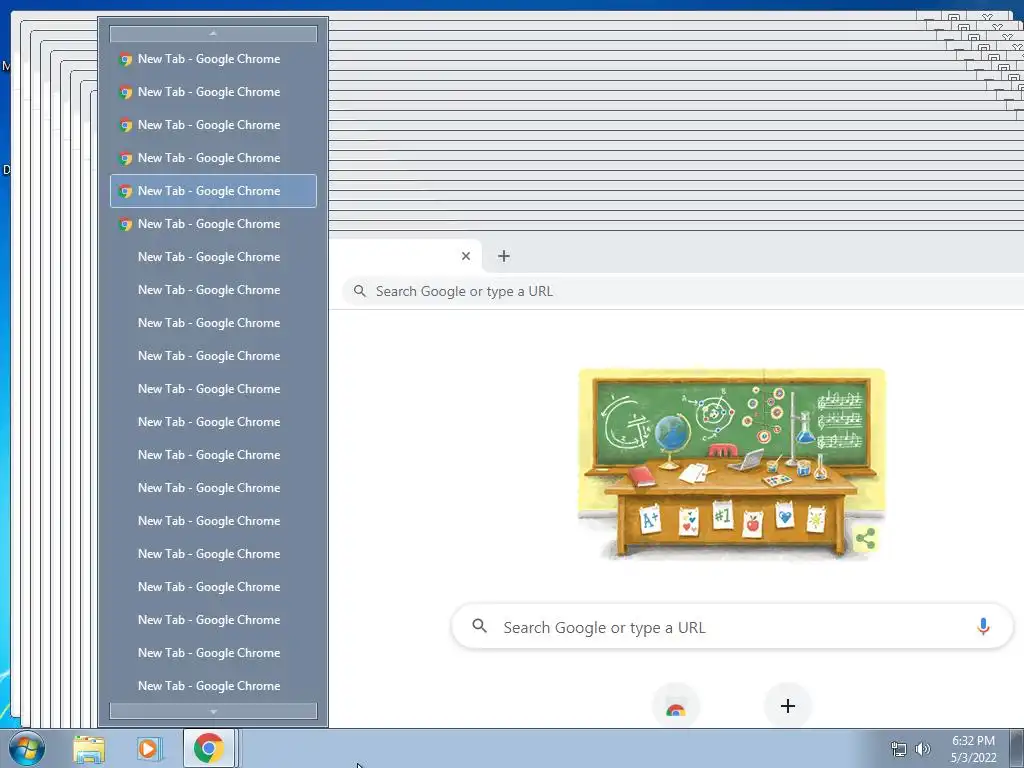
Task: Click the Show desktop strip
Action: point(1017,748)
